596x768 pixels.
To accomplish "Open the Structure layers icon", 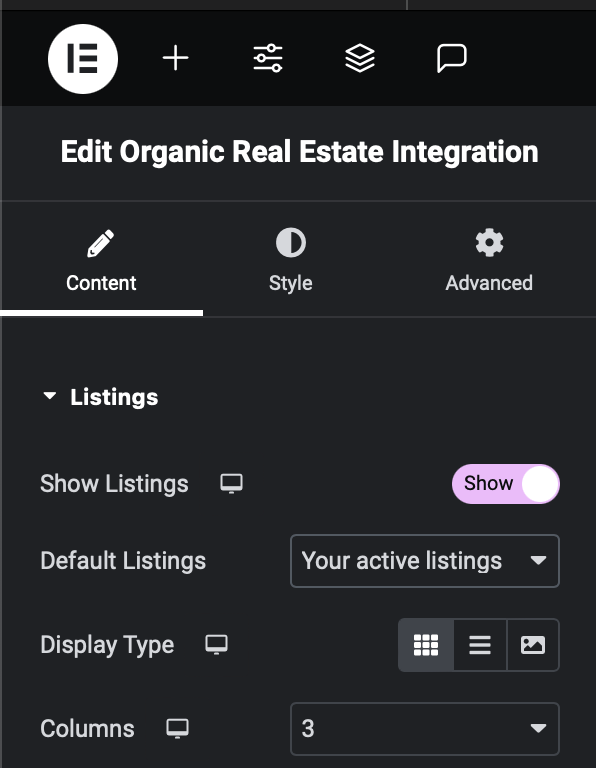I will (x=360, y=58).
